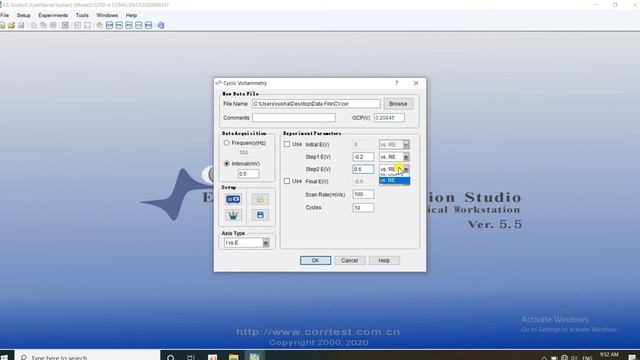Click the blue globe icon at toolbar end

(x=161, y=25)
